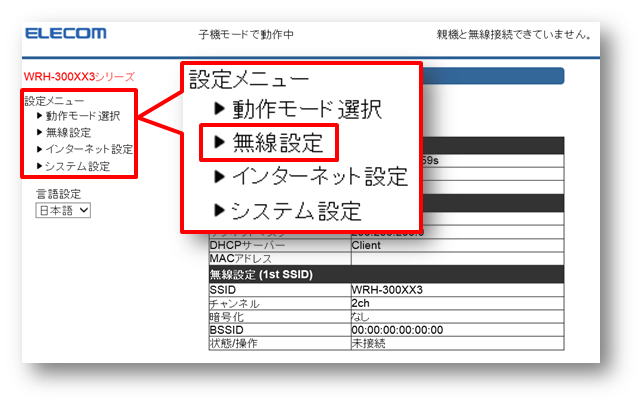Select the なし encryption value
The height and width of the screenshot is (405, 642).
(x=457, y=317)
